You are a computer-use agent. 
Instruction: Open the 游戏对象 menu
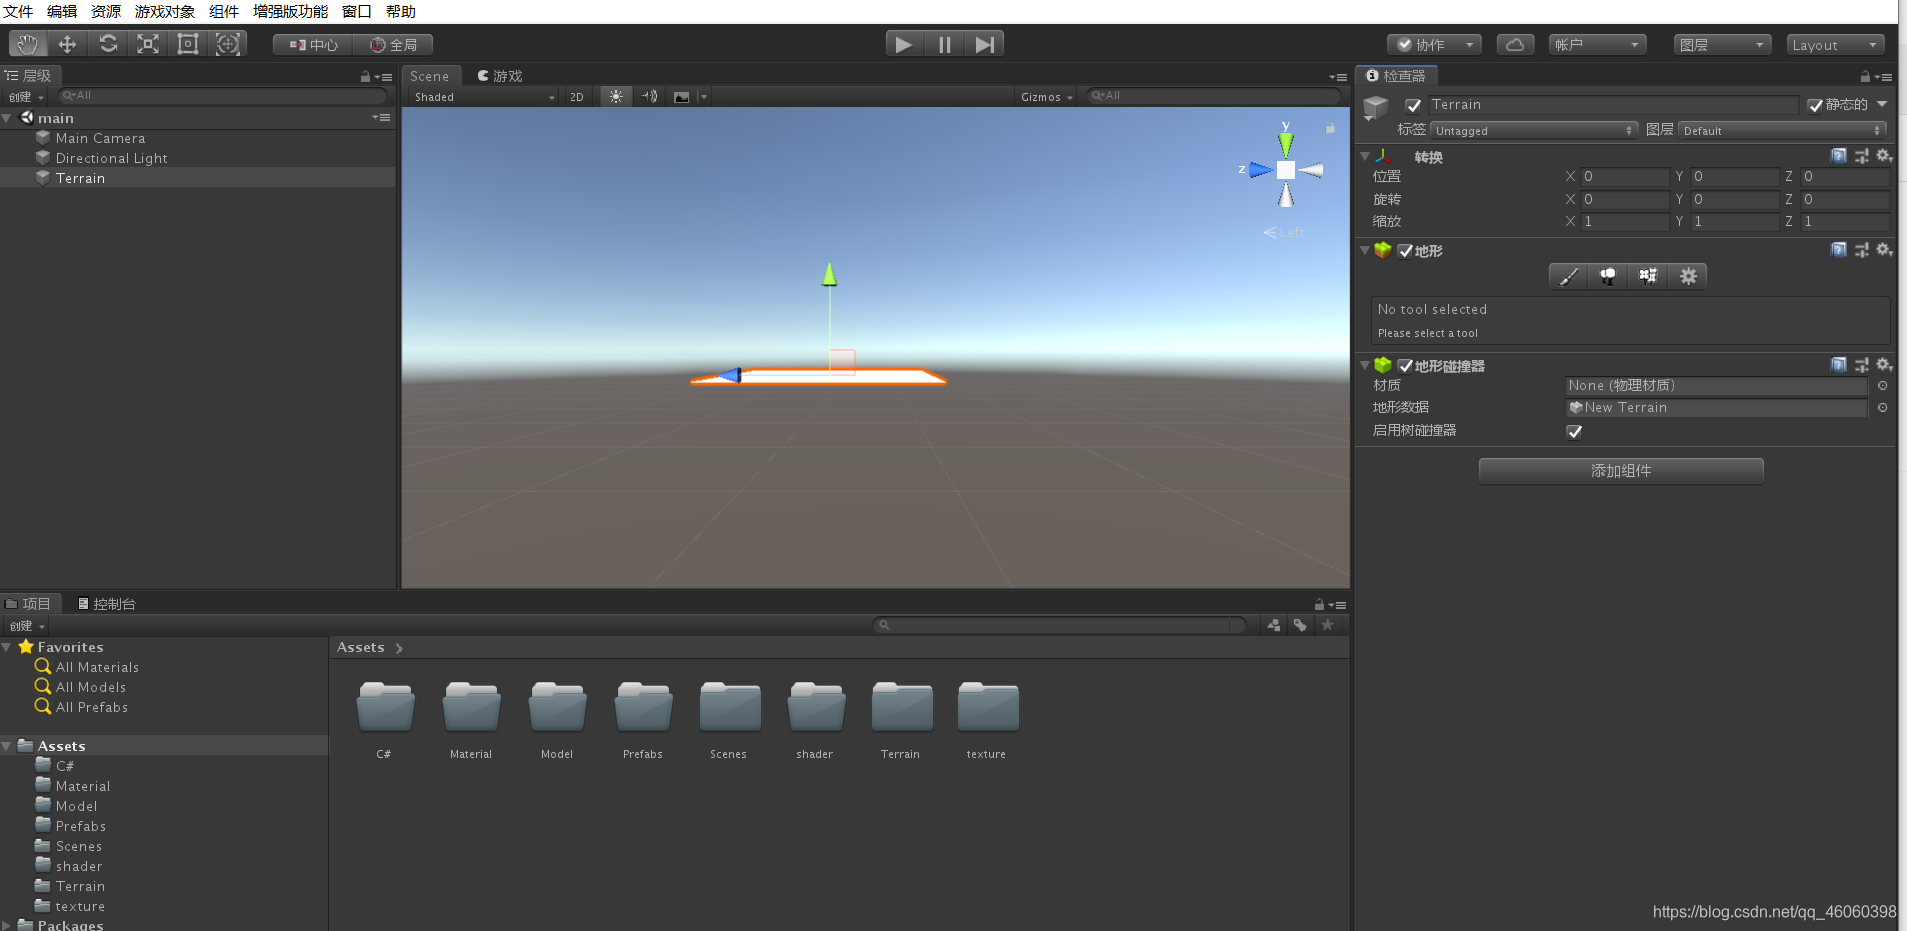pyautogui.click(x=165, y=11)
